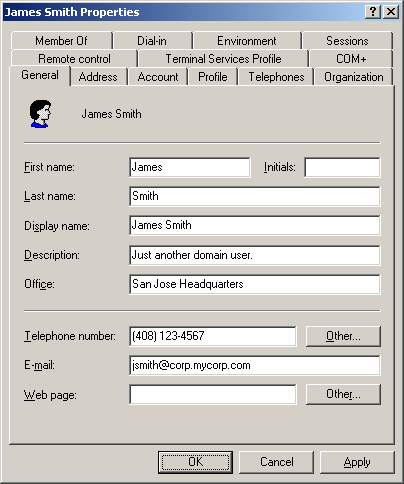Click into the empty Web page field
This screenshot has height=484, width=404.
(213, 394)
